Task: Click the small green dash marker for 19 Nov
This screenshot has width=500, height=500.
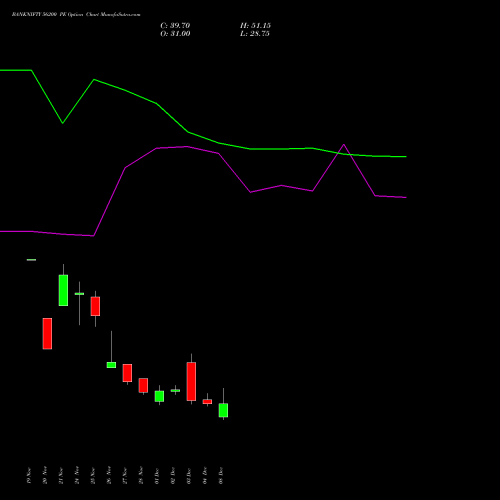Action: point(31,260)
